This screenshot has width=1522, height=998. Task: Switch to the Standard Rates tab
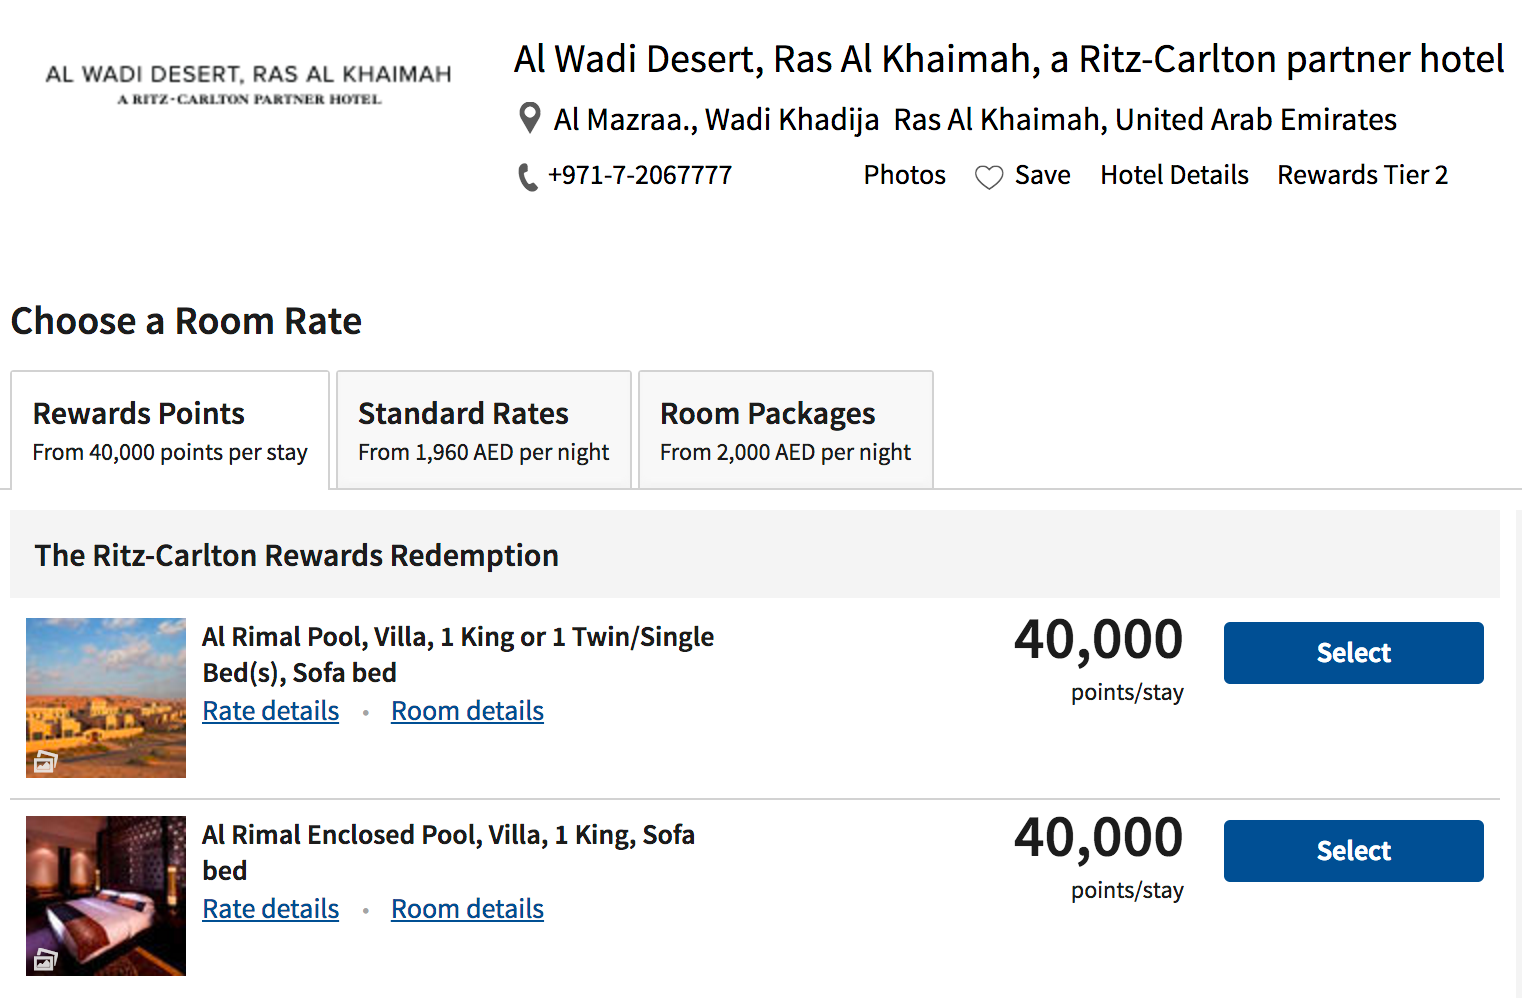[x=483, y=431]
